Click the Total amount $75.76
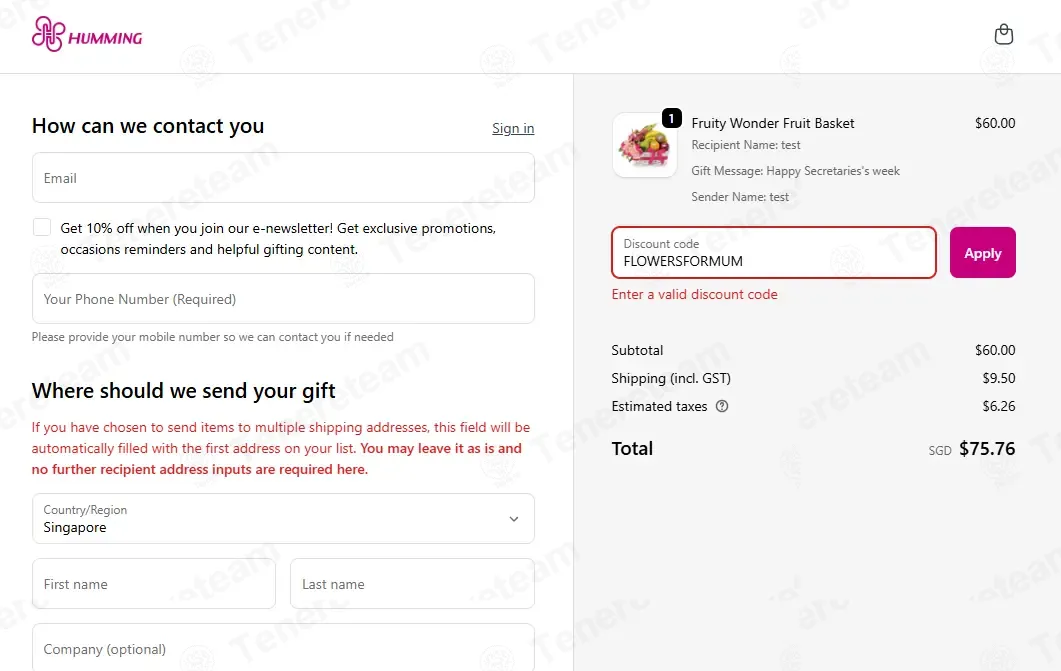The image size is (1061, 671). point(987,448)
